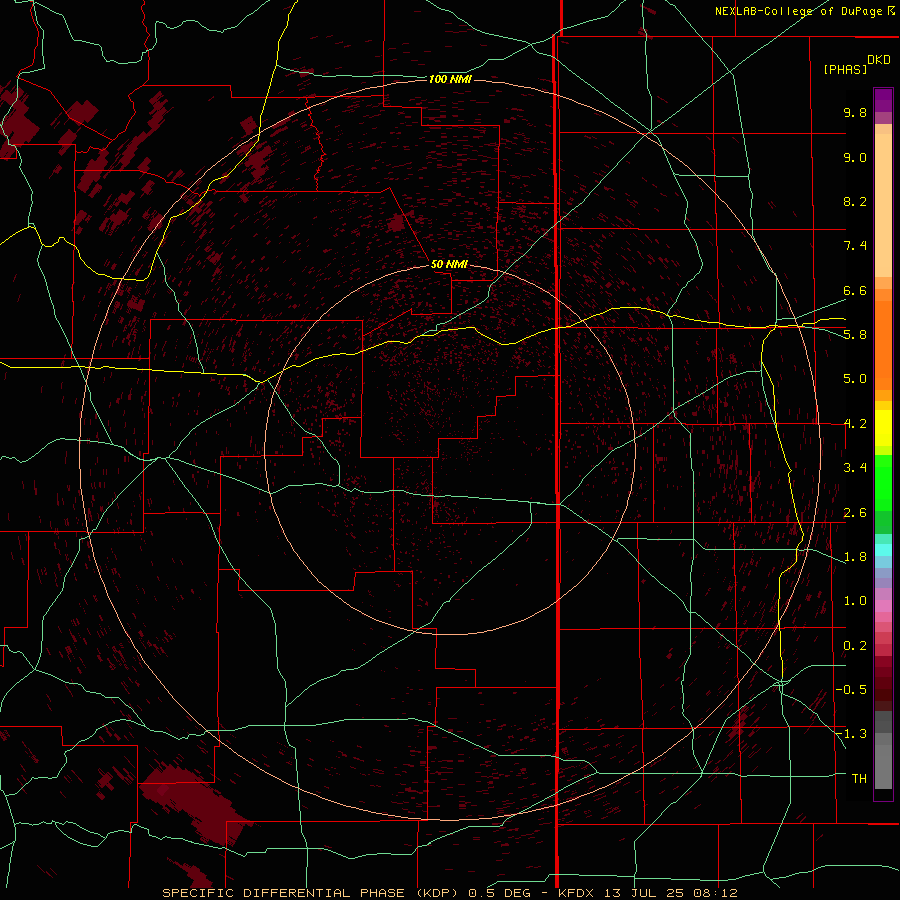Viewport: 900px width, 900px height.
Task: Click the 1.8 value on the color scale
Action: tap(855, 557)
